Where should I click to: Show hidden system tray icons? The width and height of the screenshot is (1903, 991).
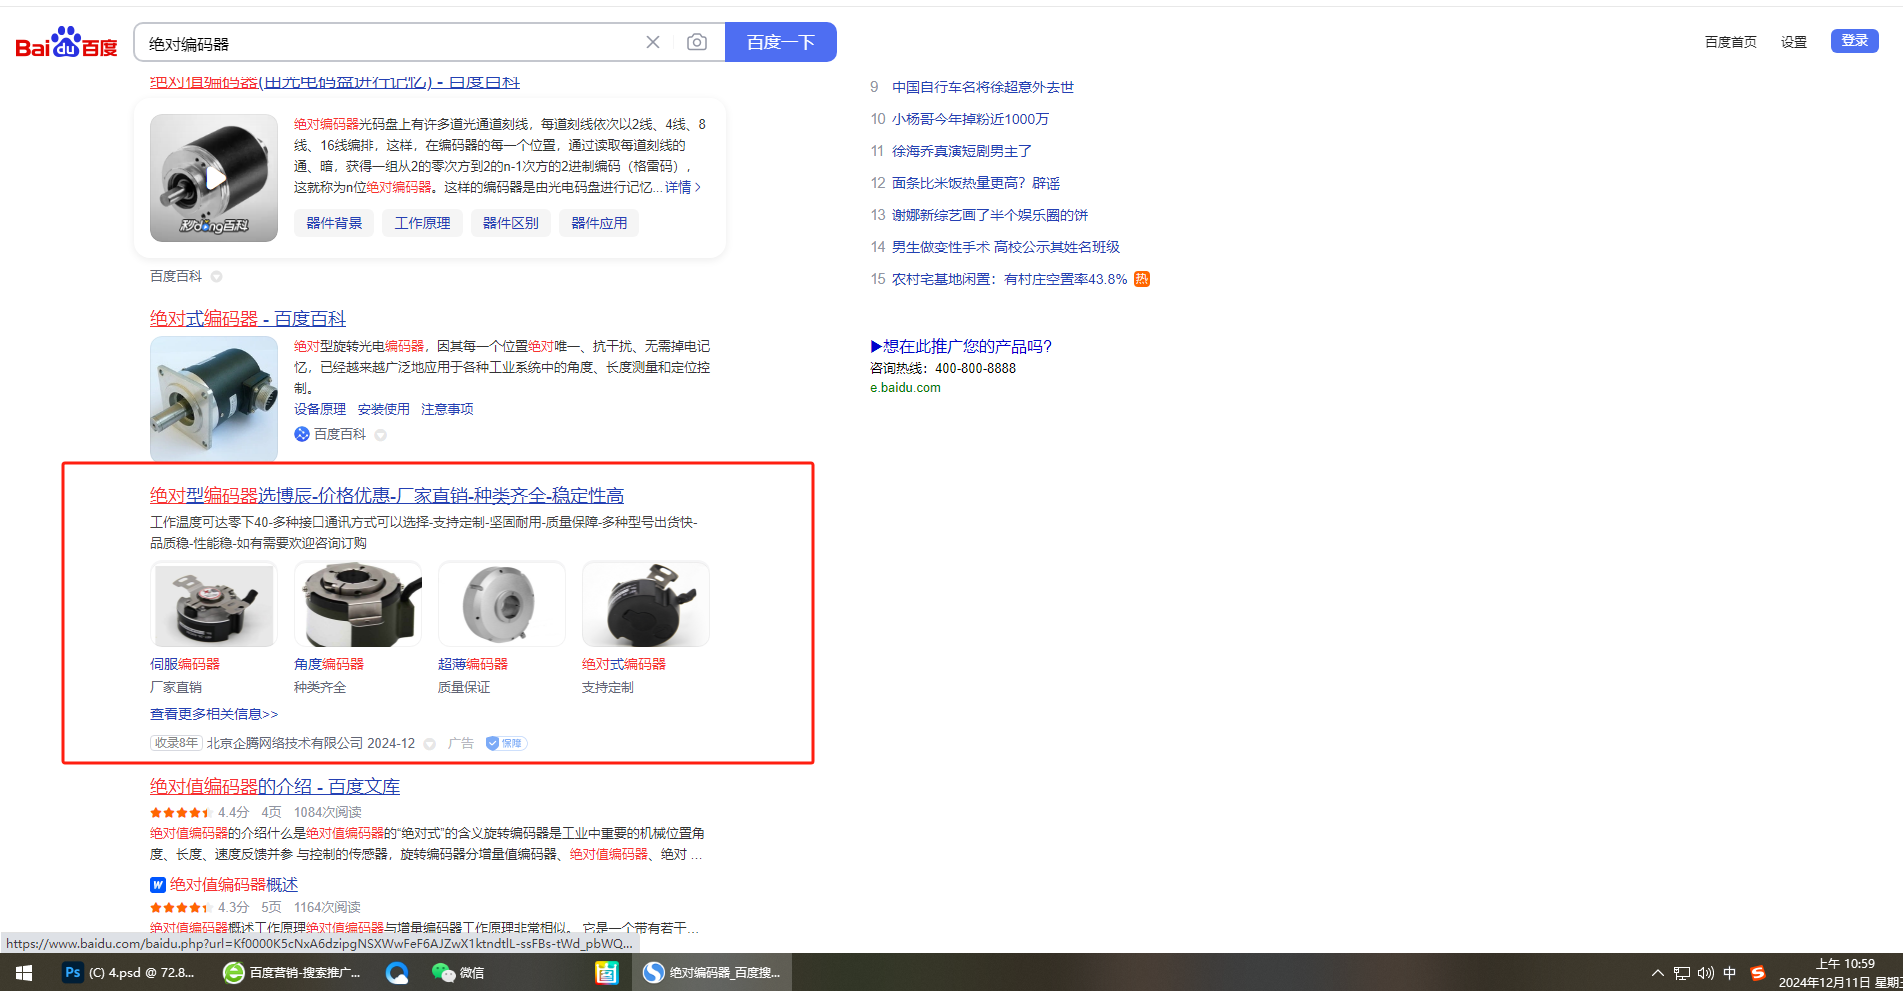coord(1657,973)
